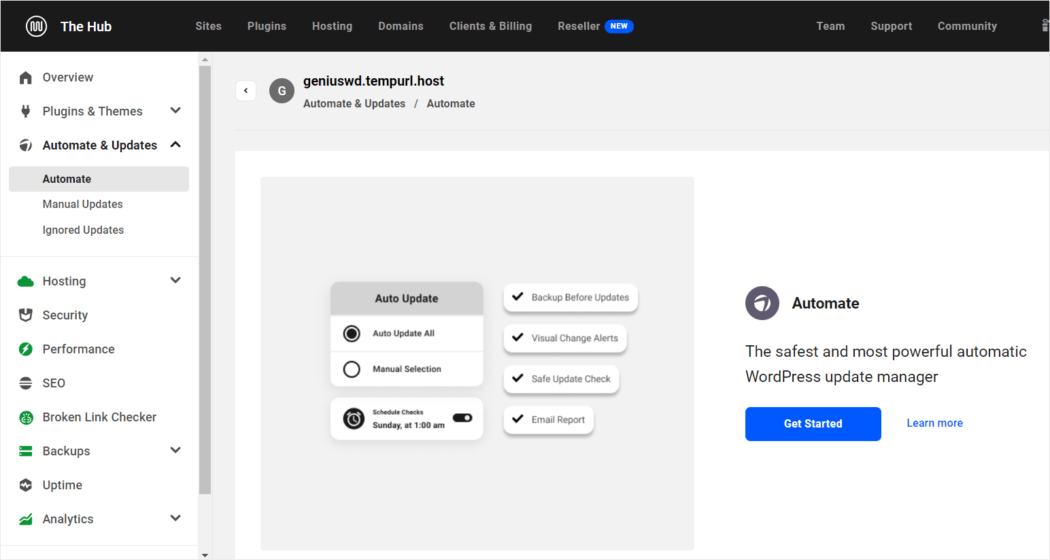Click the SEO sidebar icon
Viewport: 1050px width, 560px height.
(25, 383)
